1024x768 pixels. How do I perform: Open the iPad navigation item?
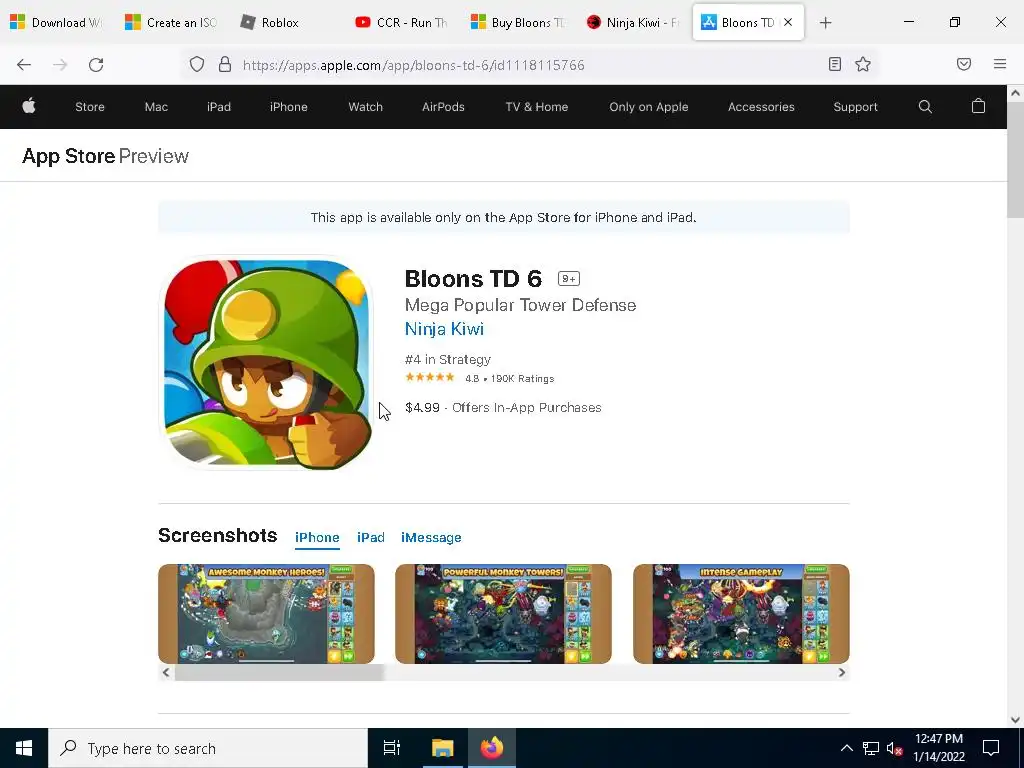pyautogui.click(x=219, y=106)
